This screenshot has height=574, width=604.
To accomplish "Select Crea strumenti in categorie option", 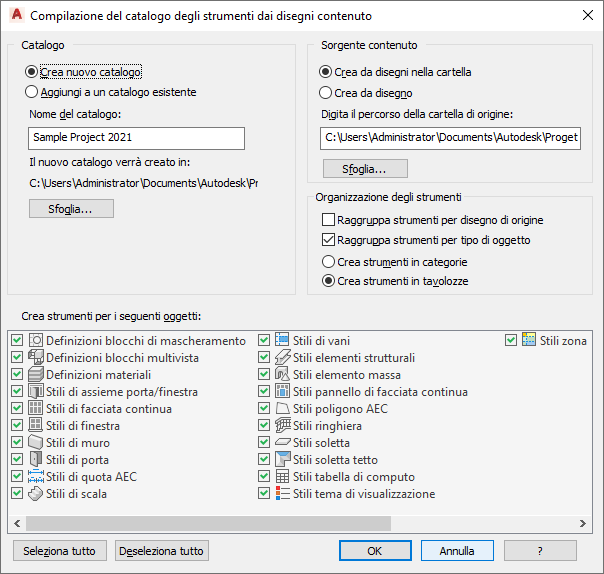I will click(x=326, y=262).
